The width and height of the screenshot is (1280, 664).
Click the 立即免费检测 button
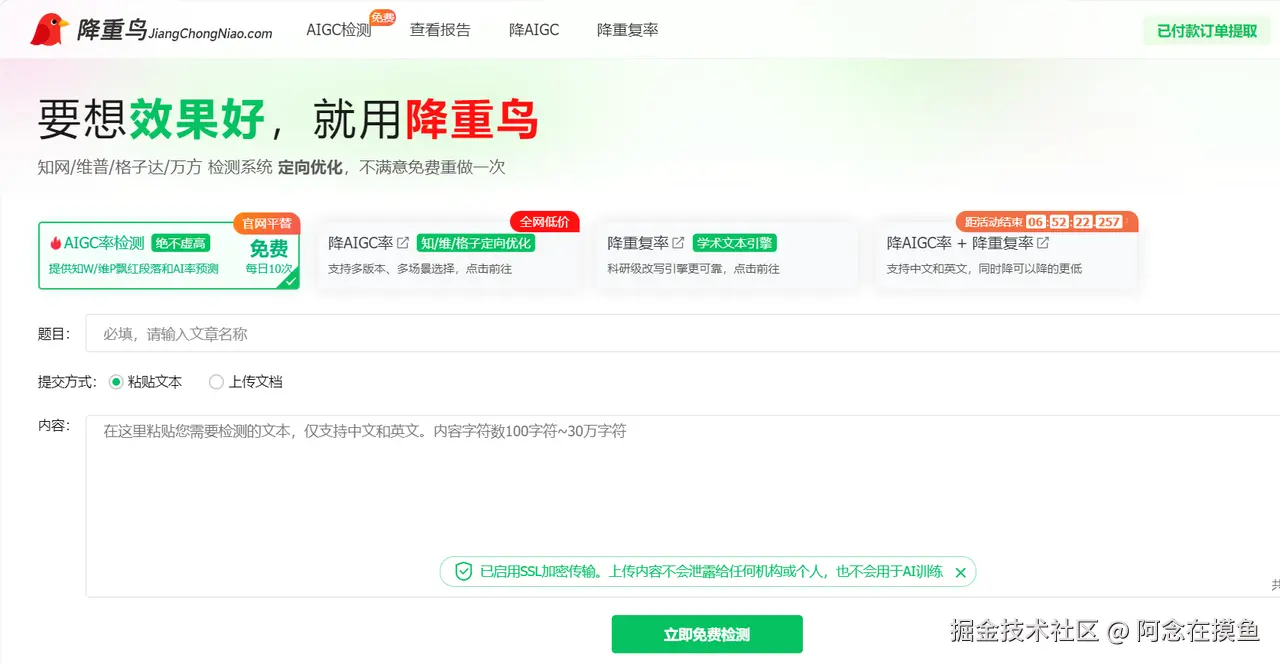(707, 634)
